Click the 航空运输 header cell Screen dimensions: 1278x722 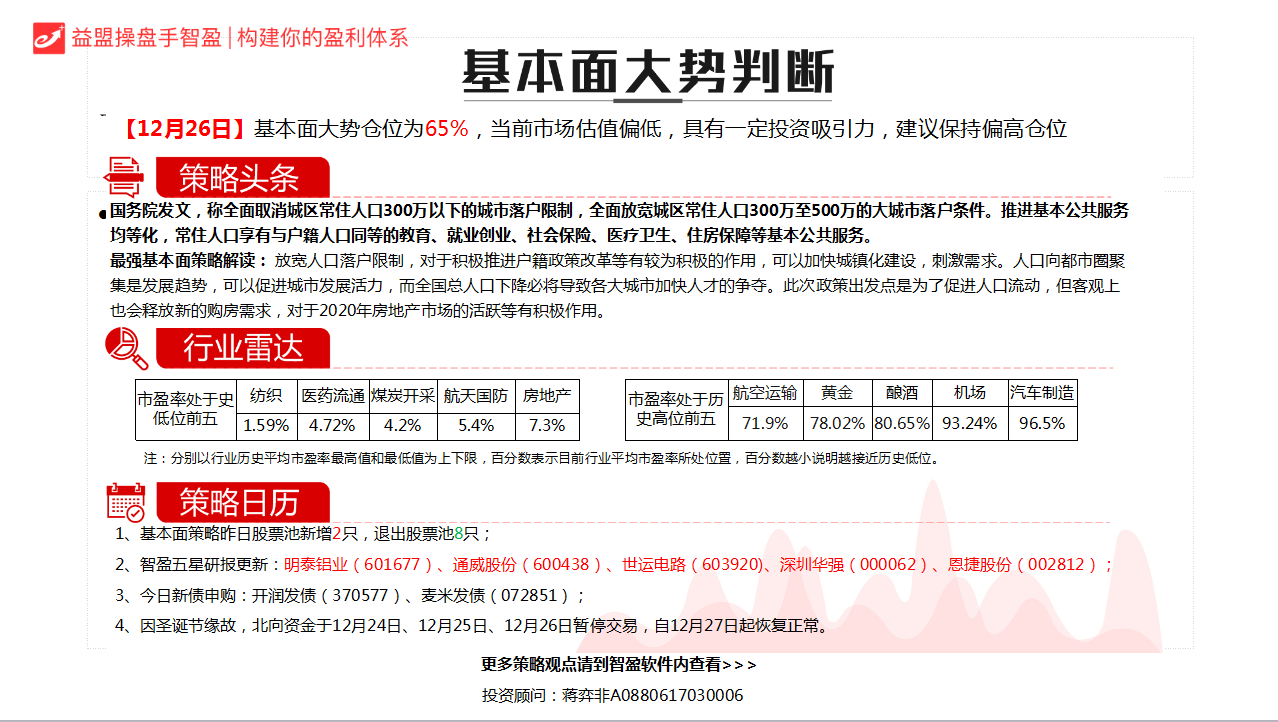(765, 393)
